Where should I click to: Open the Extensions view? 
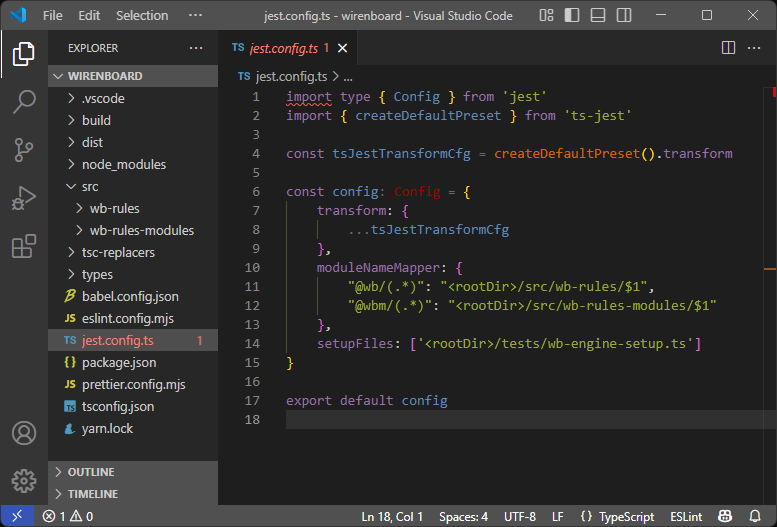coord(24,246)
